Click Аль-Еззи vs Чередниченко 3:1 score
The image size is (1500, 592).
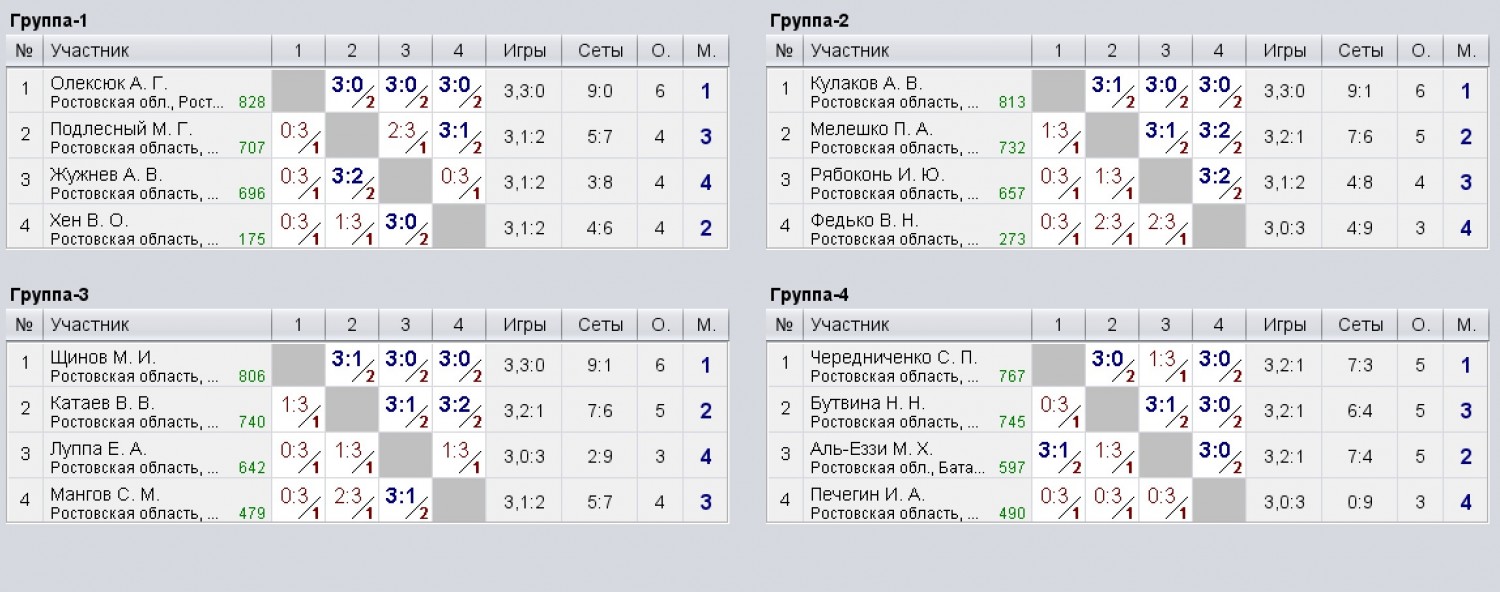pyautogui.click(x=1058, y=456)
